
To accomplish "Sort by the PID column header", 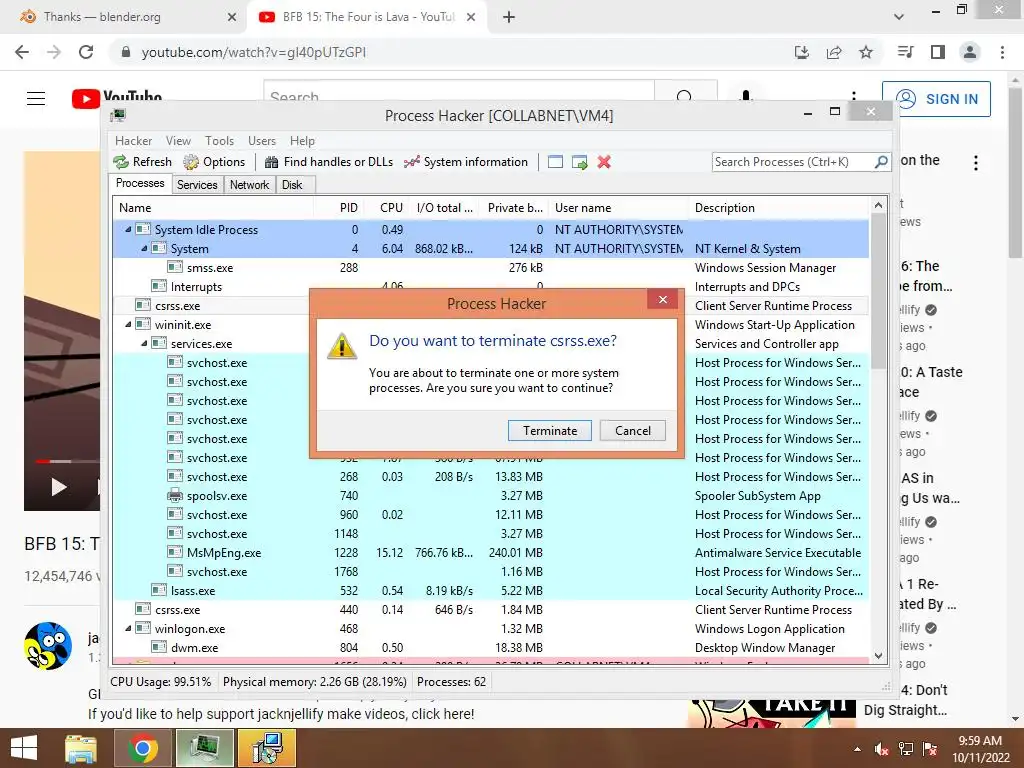I will point(338,208).
